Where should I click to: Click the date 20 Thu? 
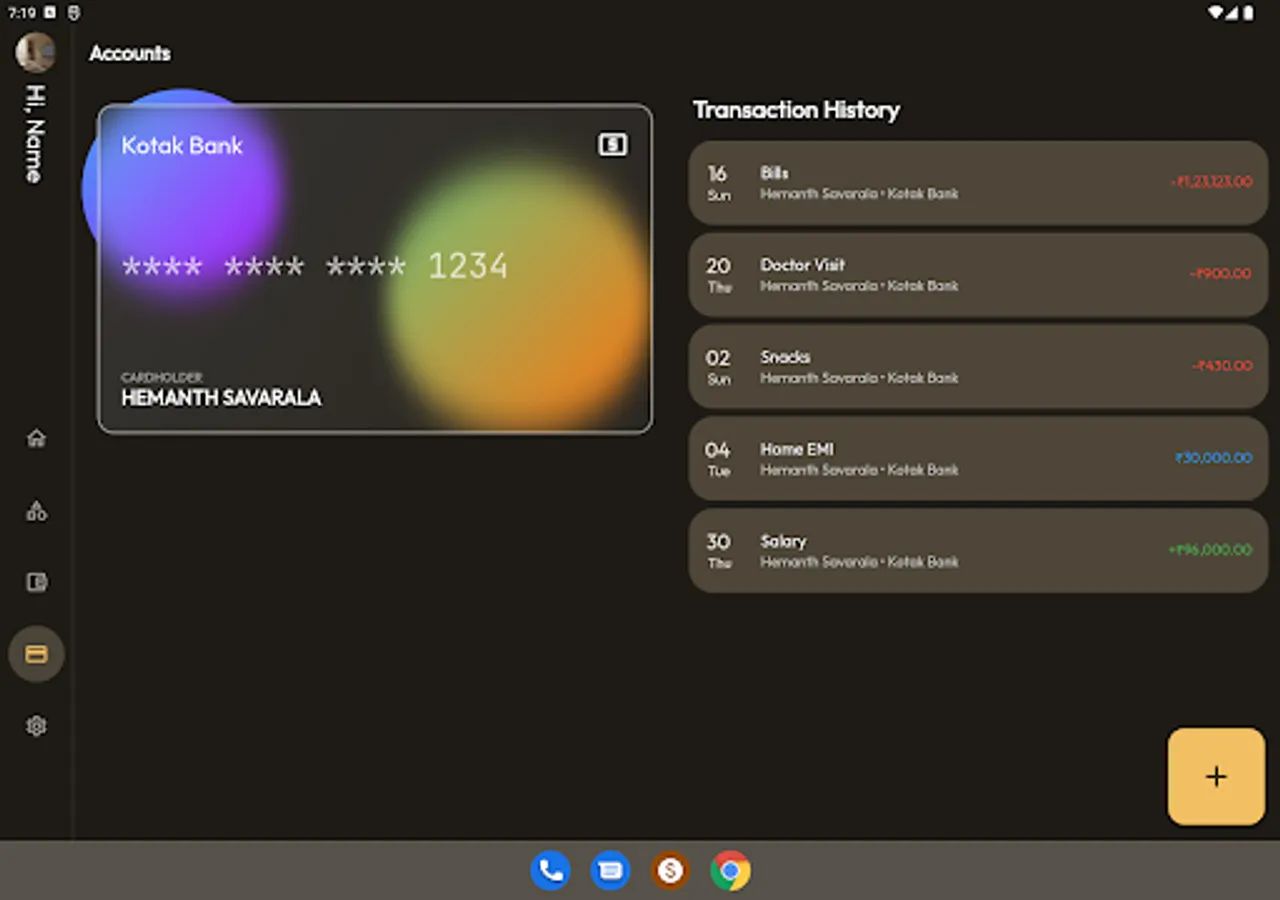718,275
